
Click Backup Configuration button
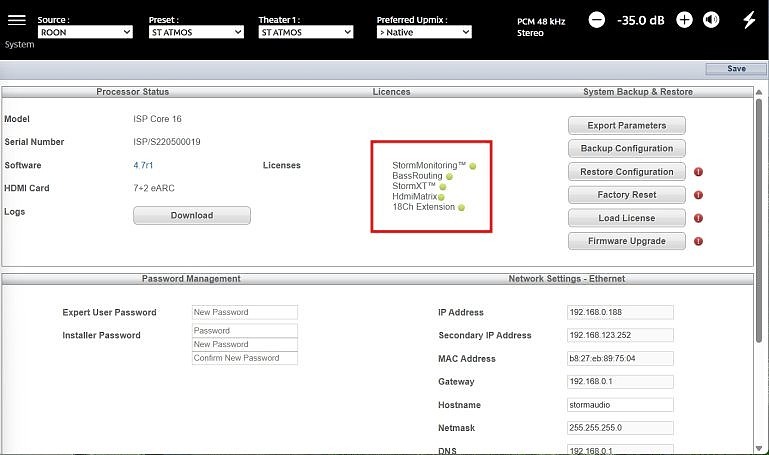click(x=627, y=149)
